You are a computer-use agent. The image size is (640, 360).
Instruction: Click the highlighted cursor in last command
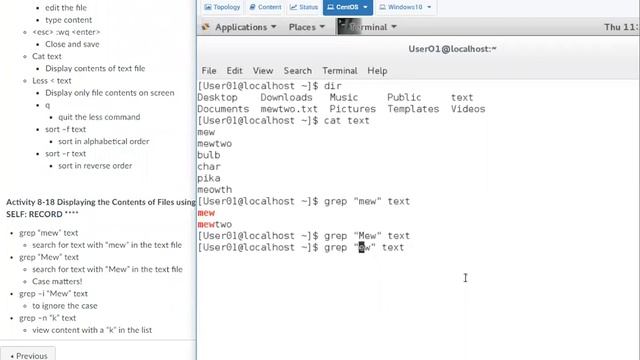361,247
